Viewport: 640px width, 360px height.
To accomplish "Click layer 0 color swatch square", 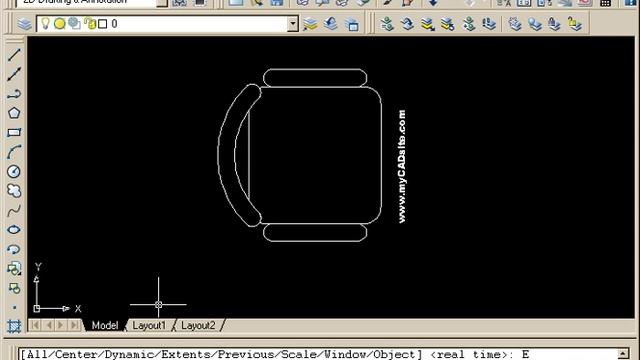I will tap(102, 24).
